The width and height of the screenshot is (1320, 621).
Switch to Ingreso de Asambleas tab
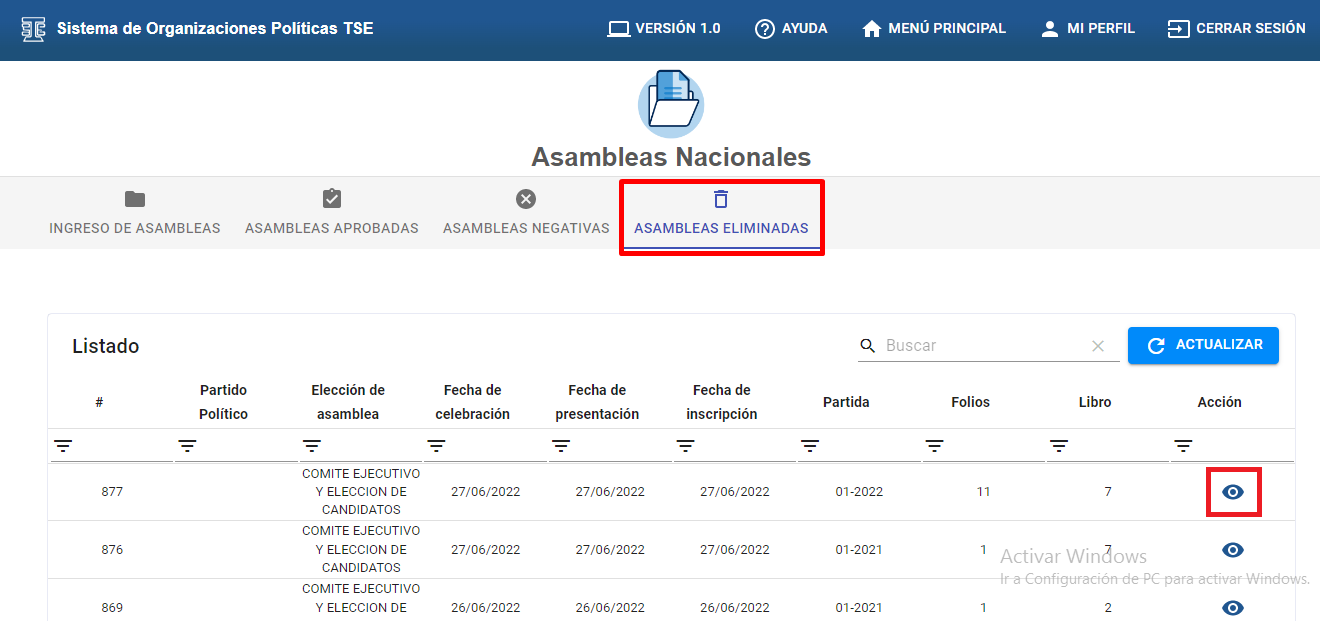coord(135,214)
